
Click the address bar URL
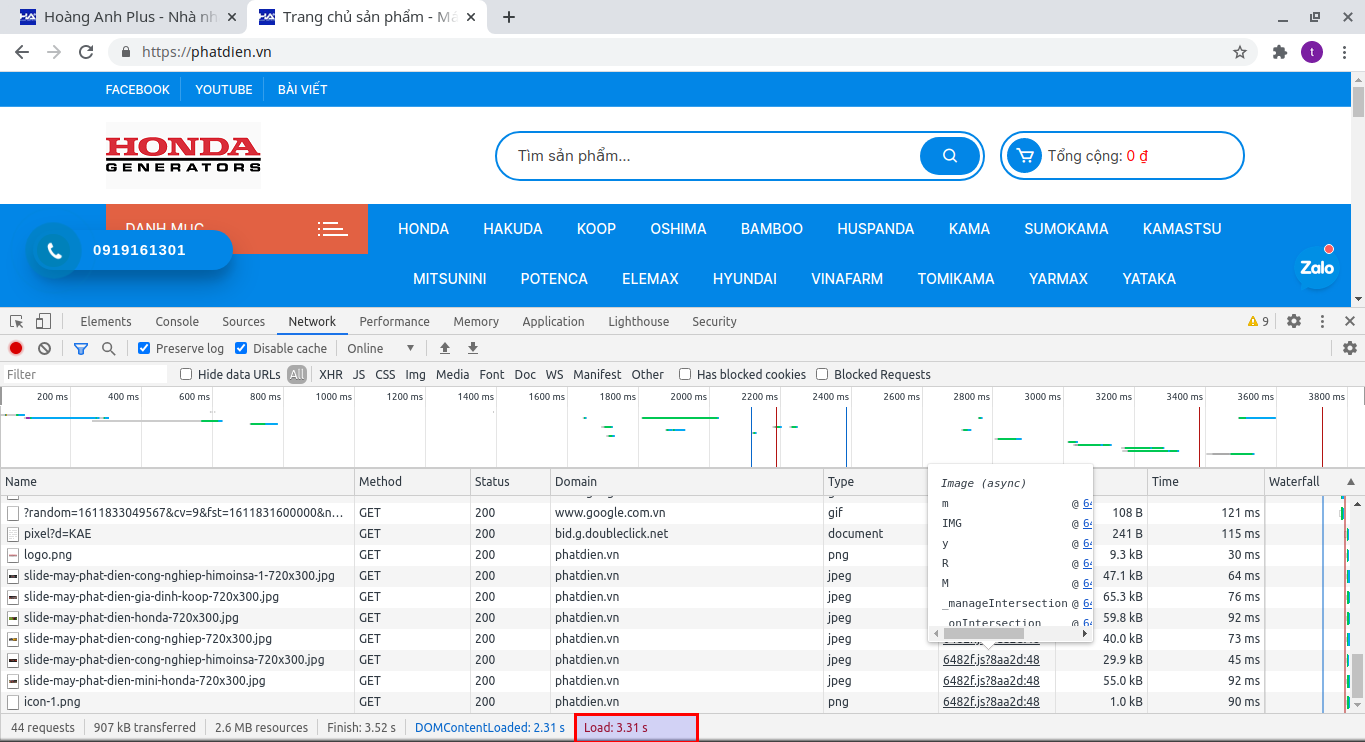[207, 52]
